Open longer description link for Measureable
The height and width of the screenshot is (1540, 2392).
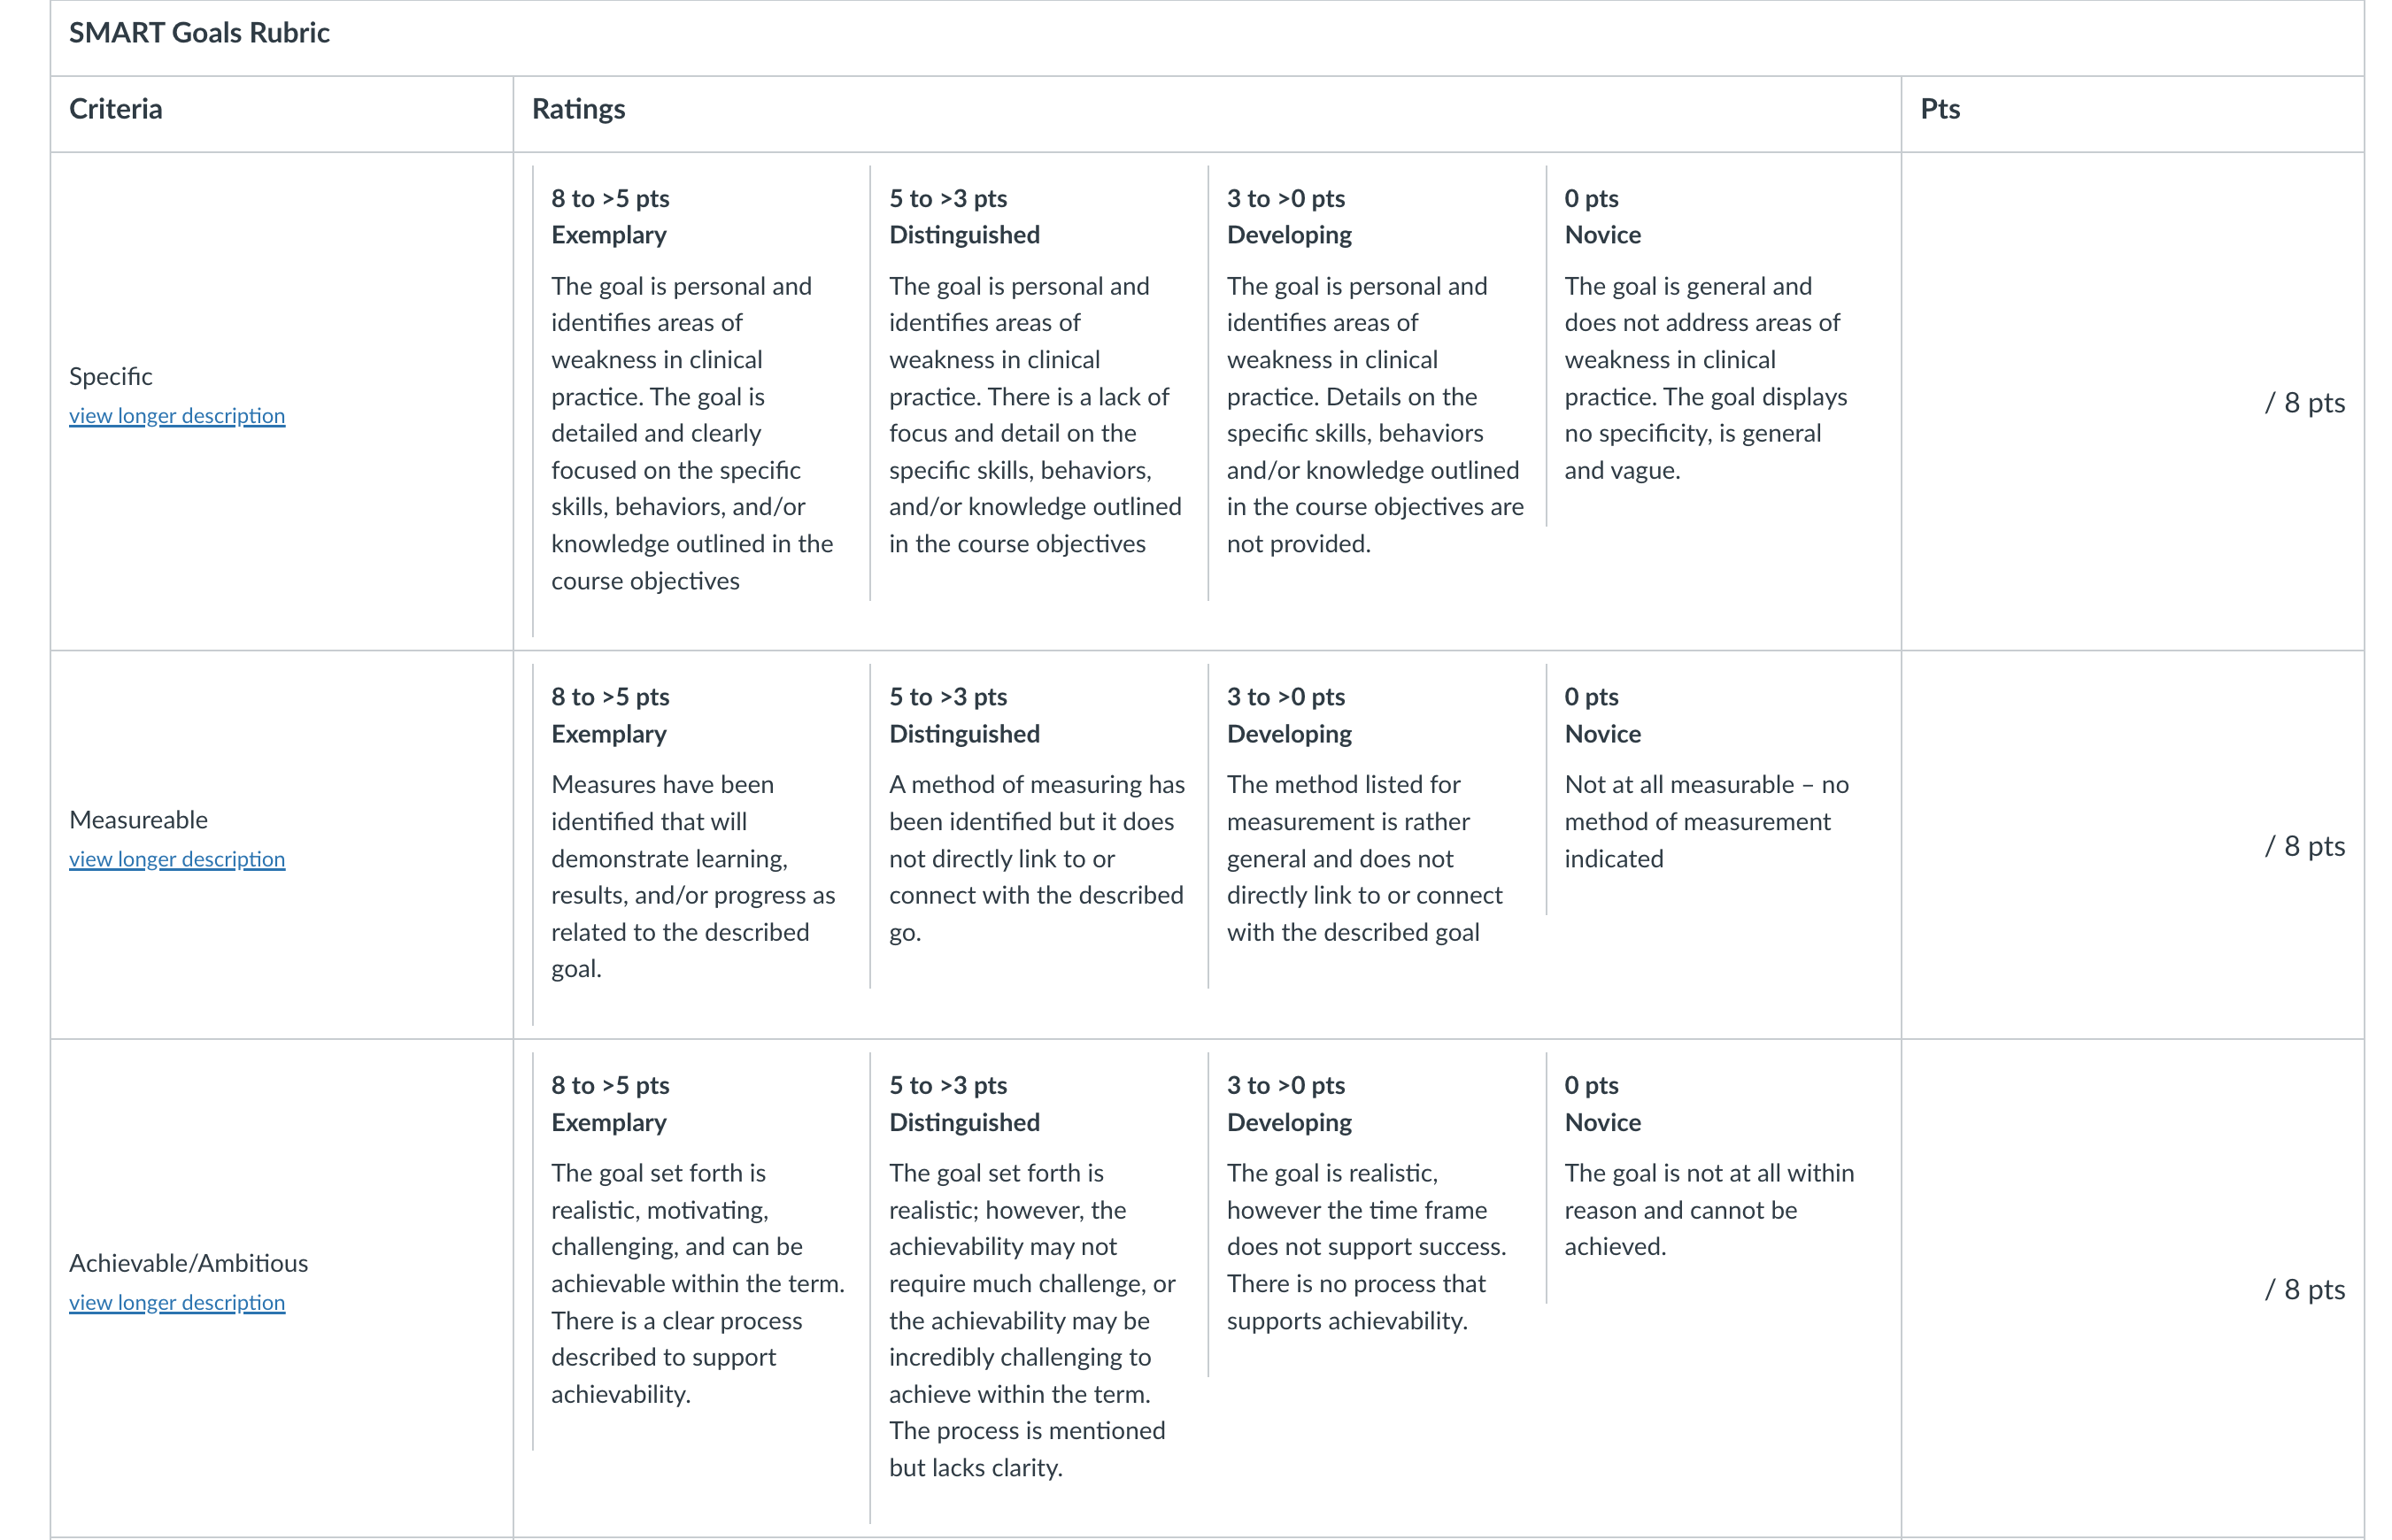[x=177, y=859]
